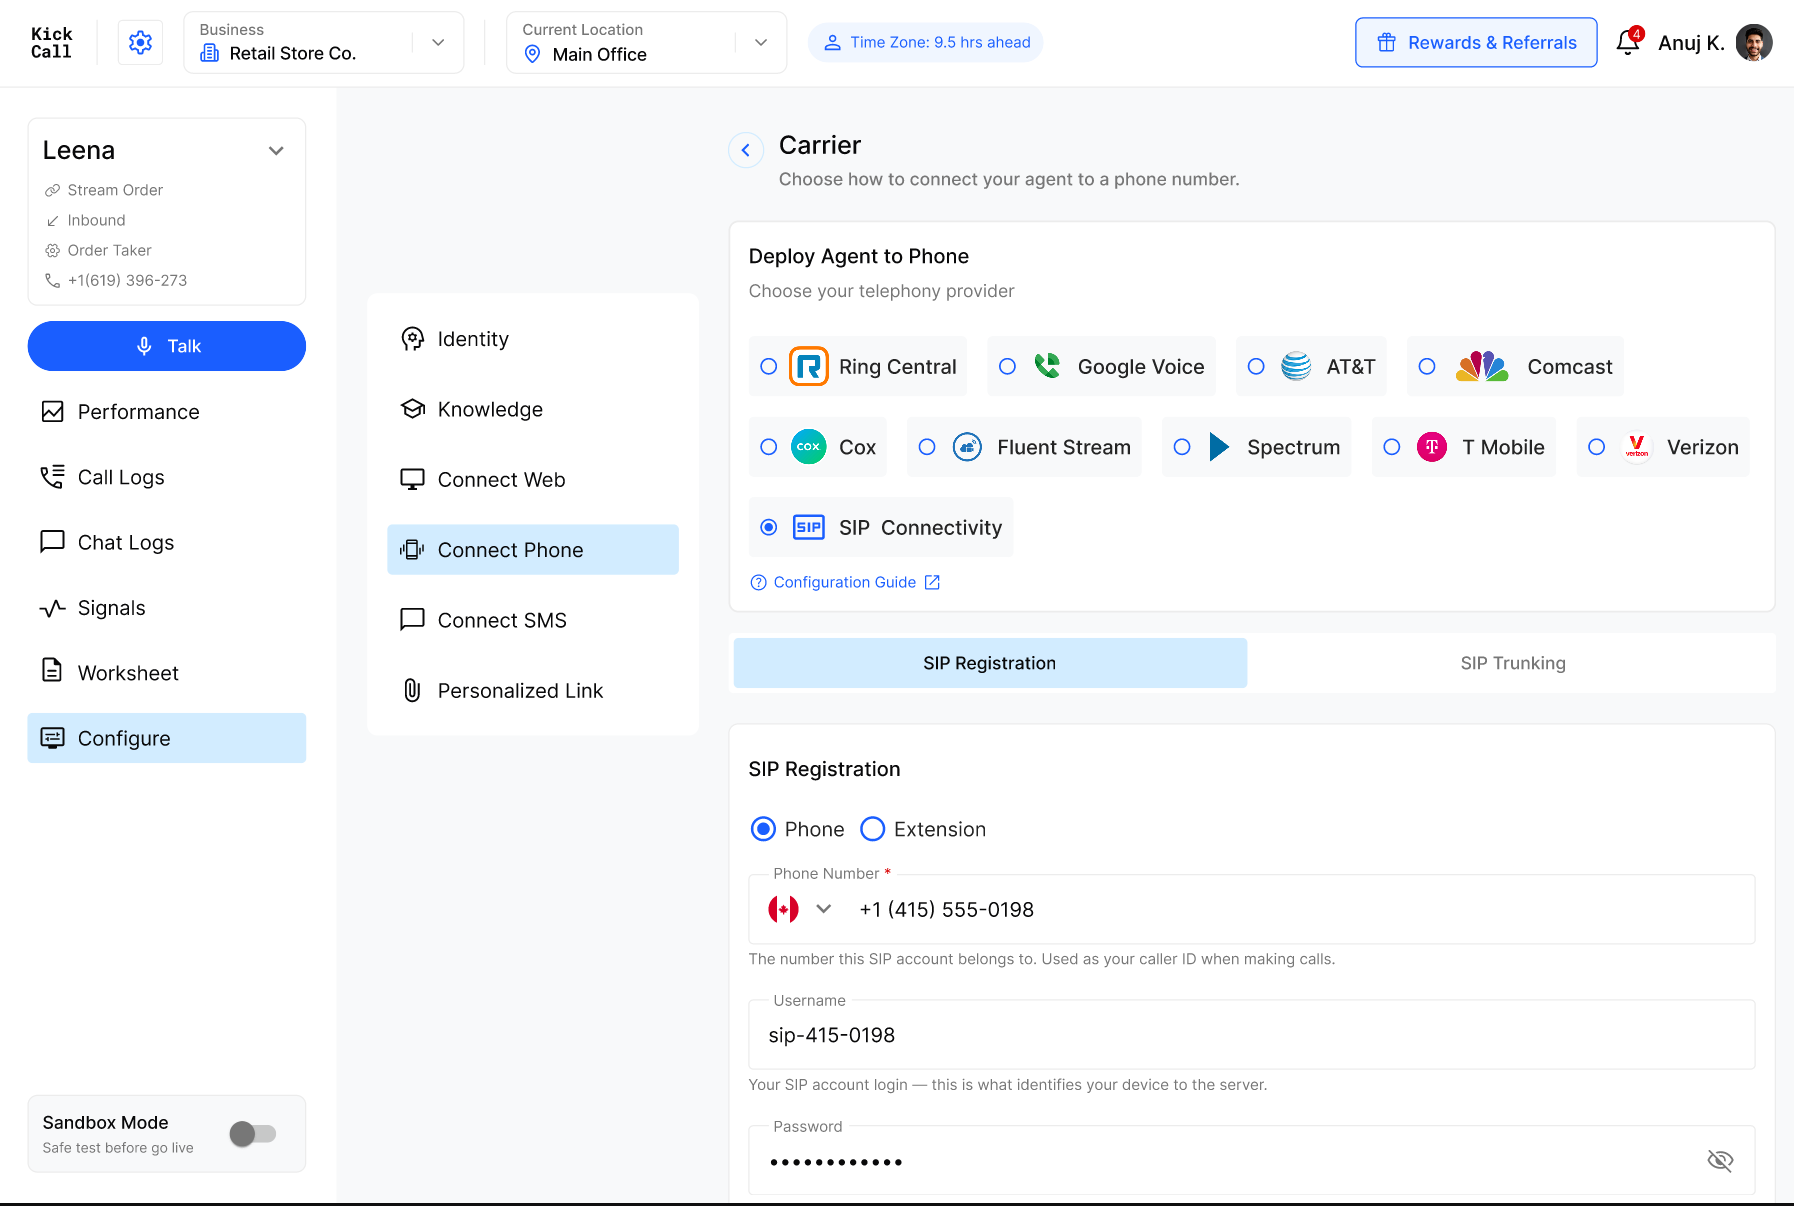Image resolution: width=1794 pixels, height=1206 pixels.
Task: Click the Comcast peacock logo
Action: (1482, 366)
